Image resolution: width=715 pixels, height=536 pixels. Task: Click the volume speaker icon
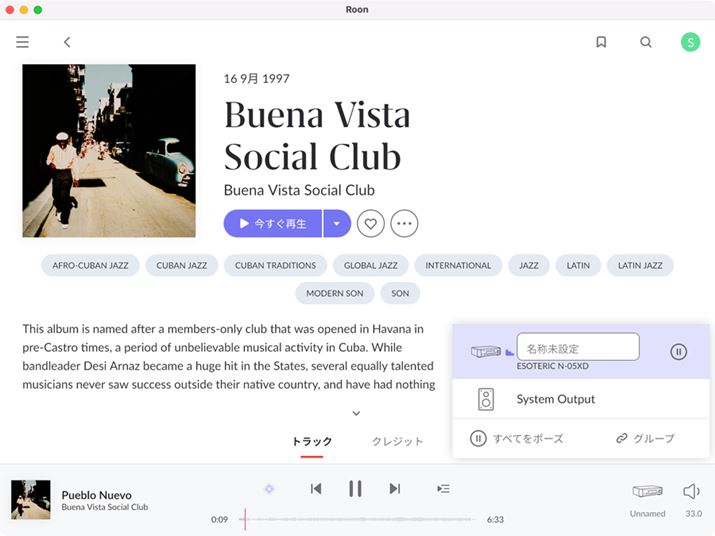[x=690, y=491]
